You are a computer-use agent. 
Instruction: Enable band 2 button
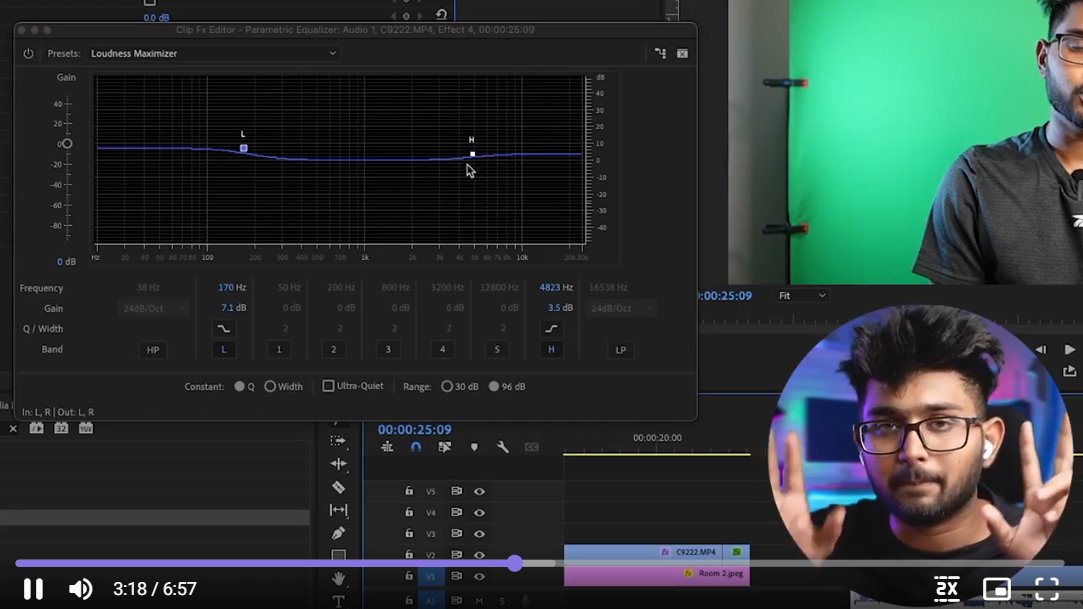(x=334, y=349)
